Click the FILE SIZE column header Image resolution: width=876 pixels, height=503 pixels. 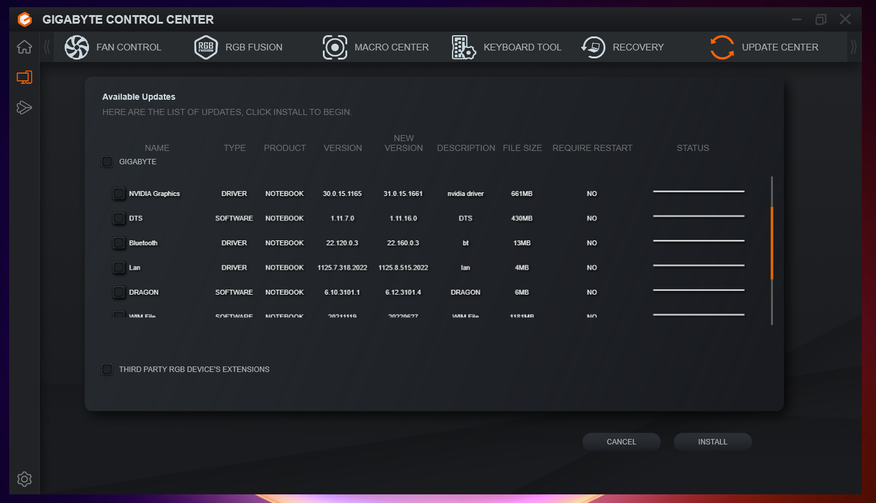[522, 148]
